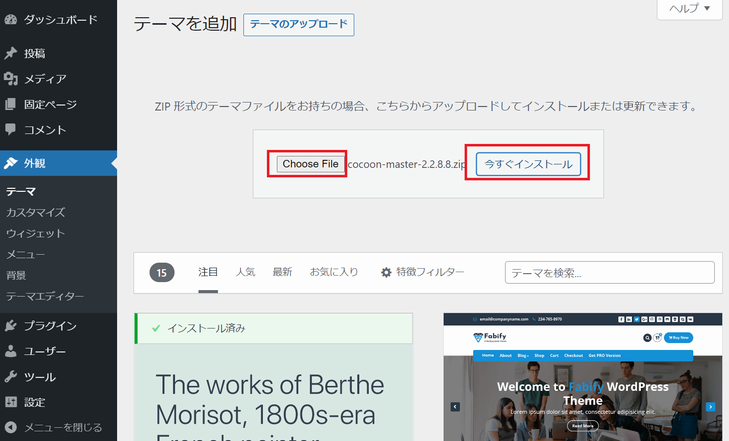Open the 背景 submenu item
The height and width of the screenshot is (441, 729).
point(16,275)
